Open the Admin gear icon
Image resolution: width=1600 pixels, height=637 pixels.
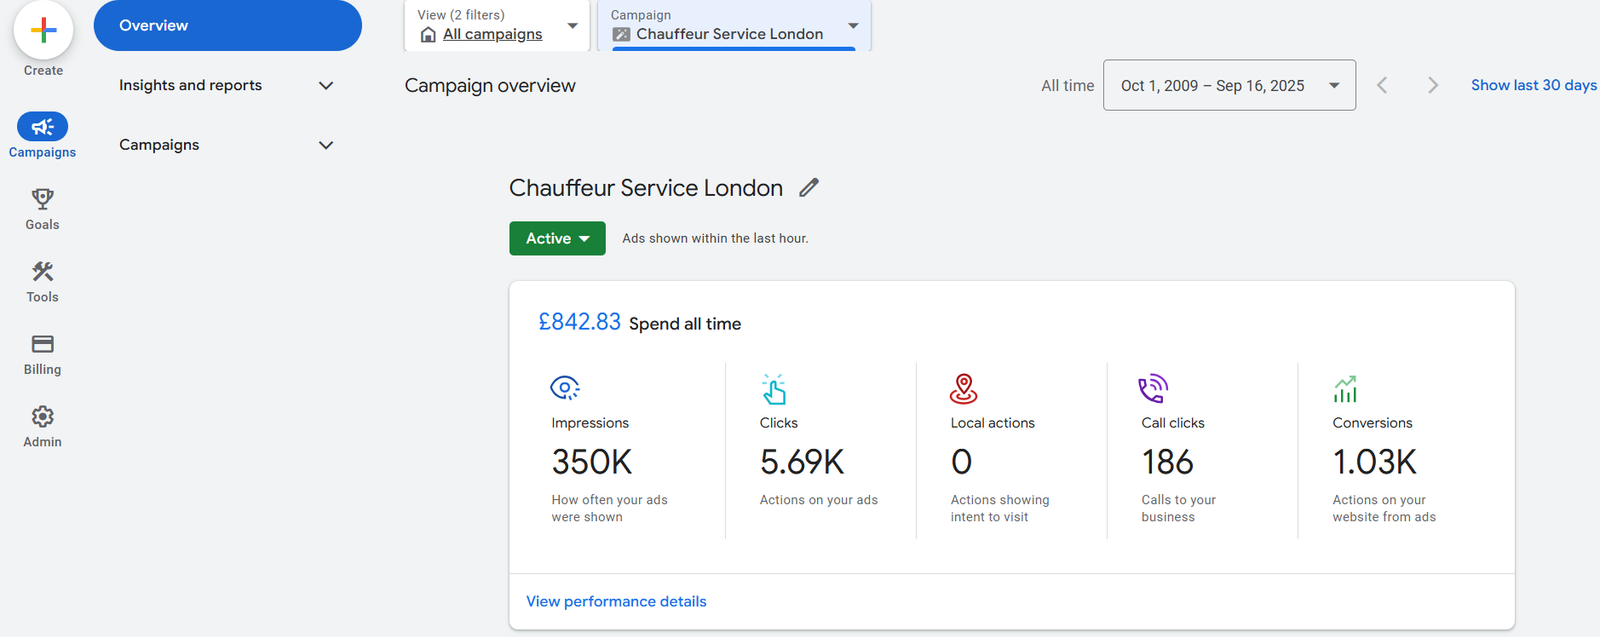pyautogui.click(x=42, y=416)
